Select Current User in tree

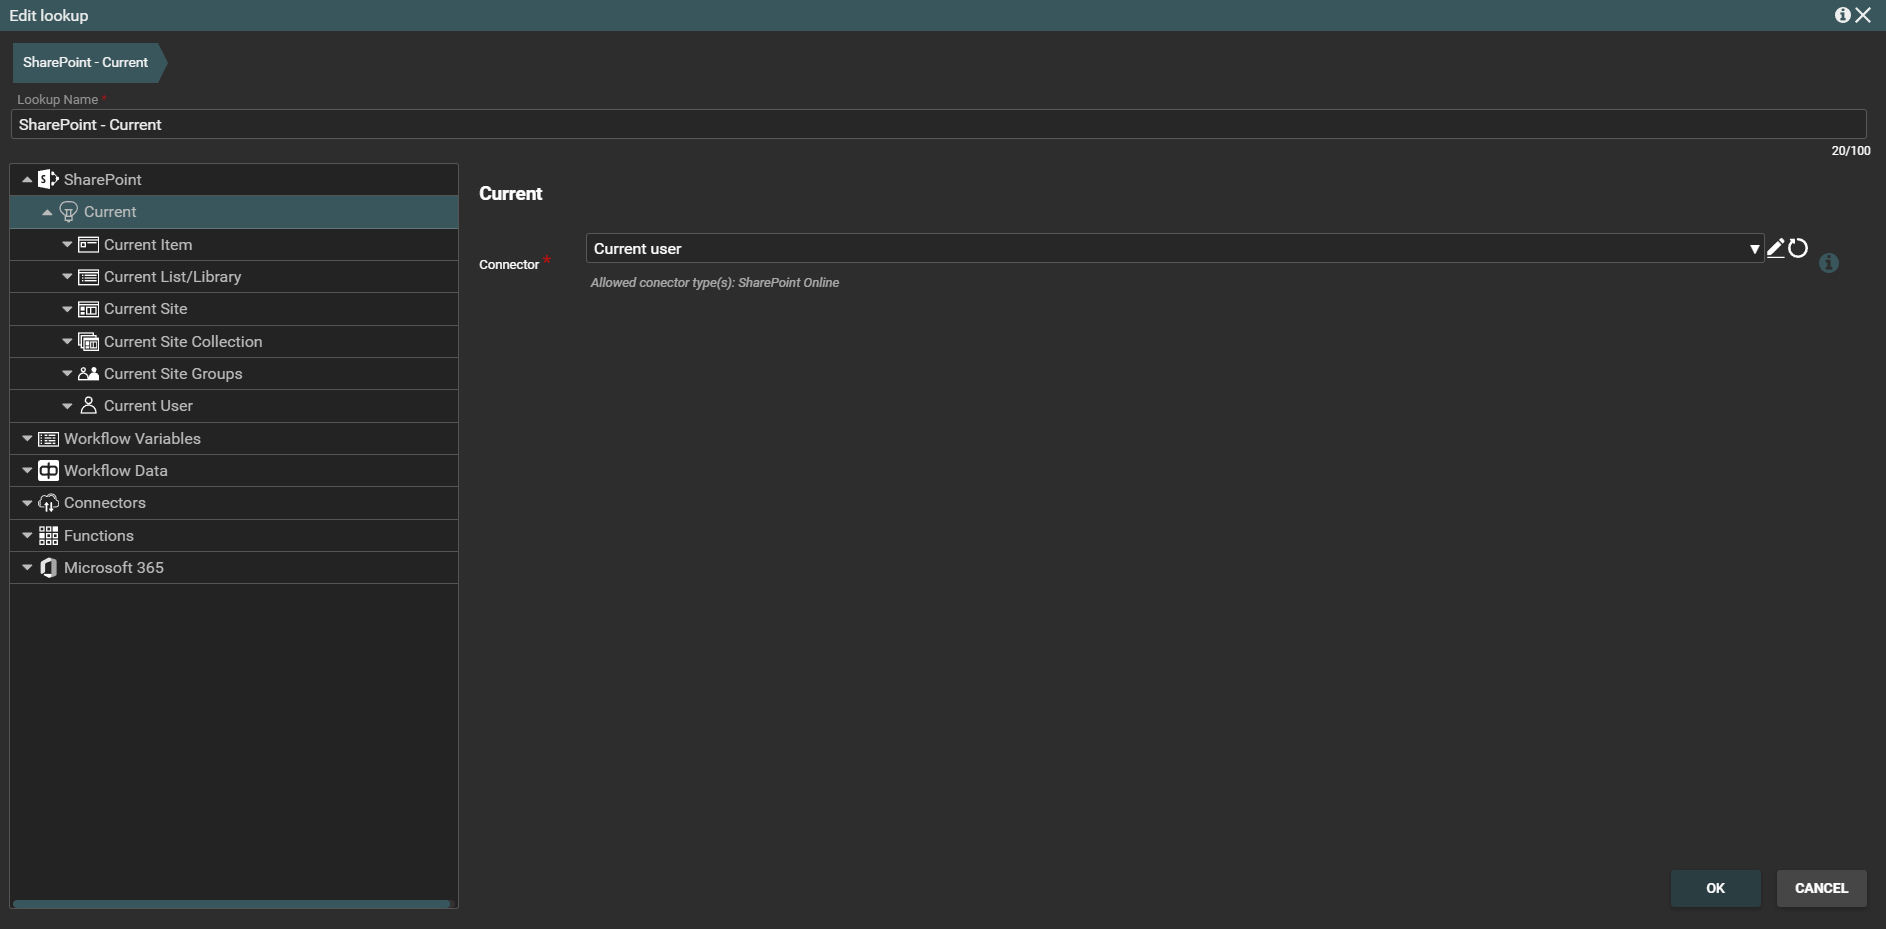(148, 406)
